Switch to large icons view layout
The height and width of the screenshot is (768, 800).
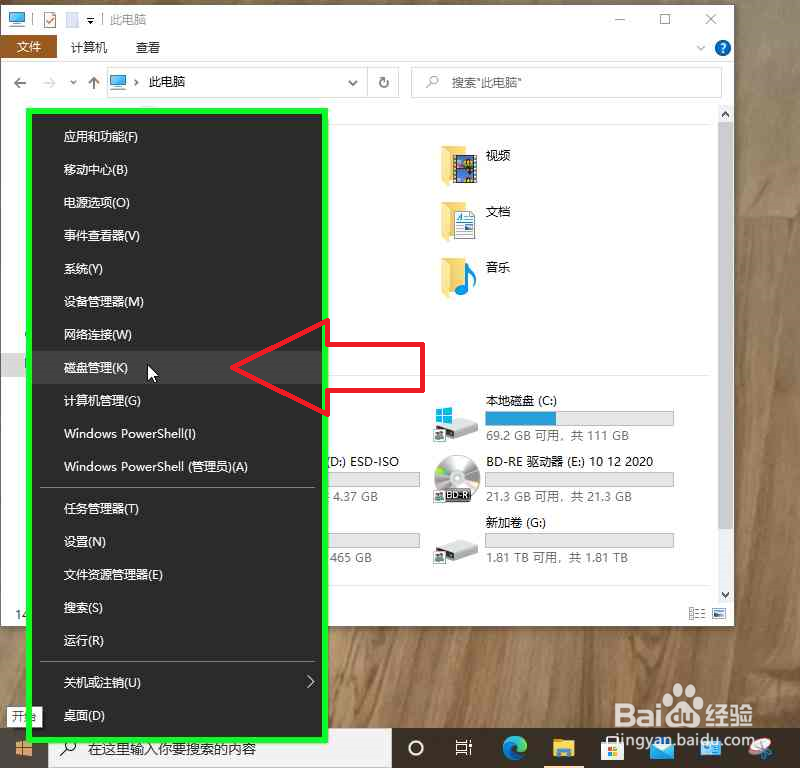click(x=719, y=613)
